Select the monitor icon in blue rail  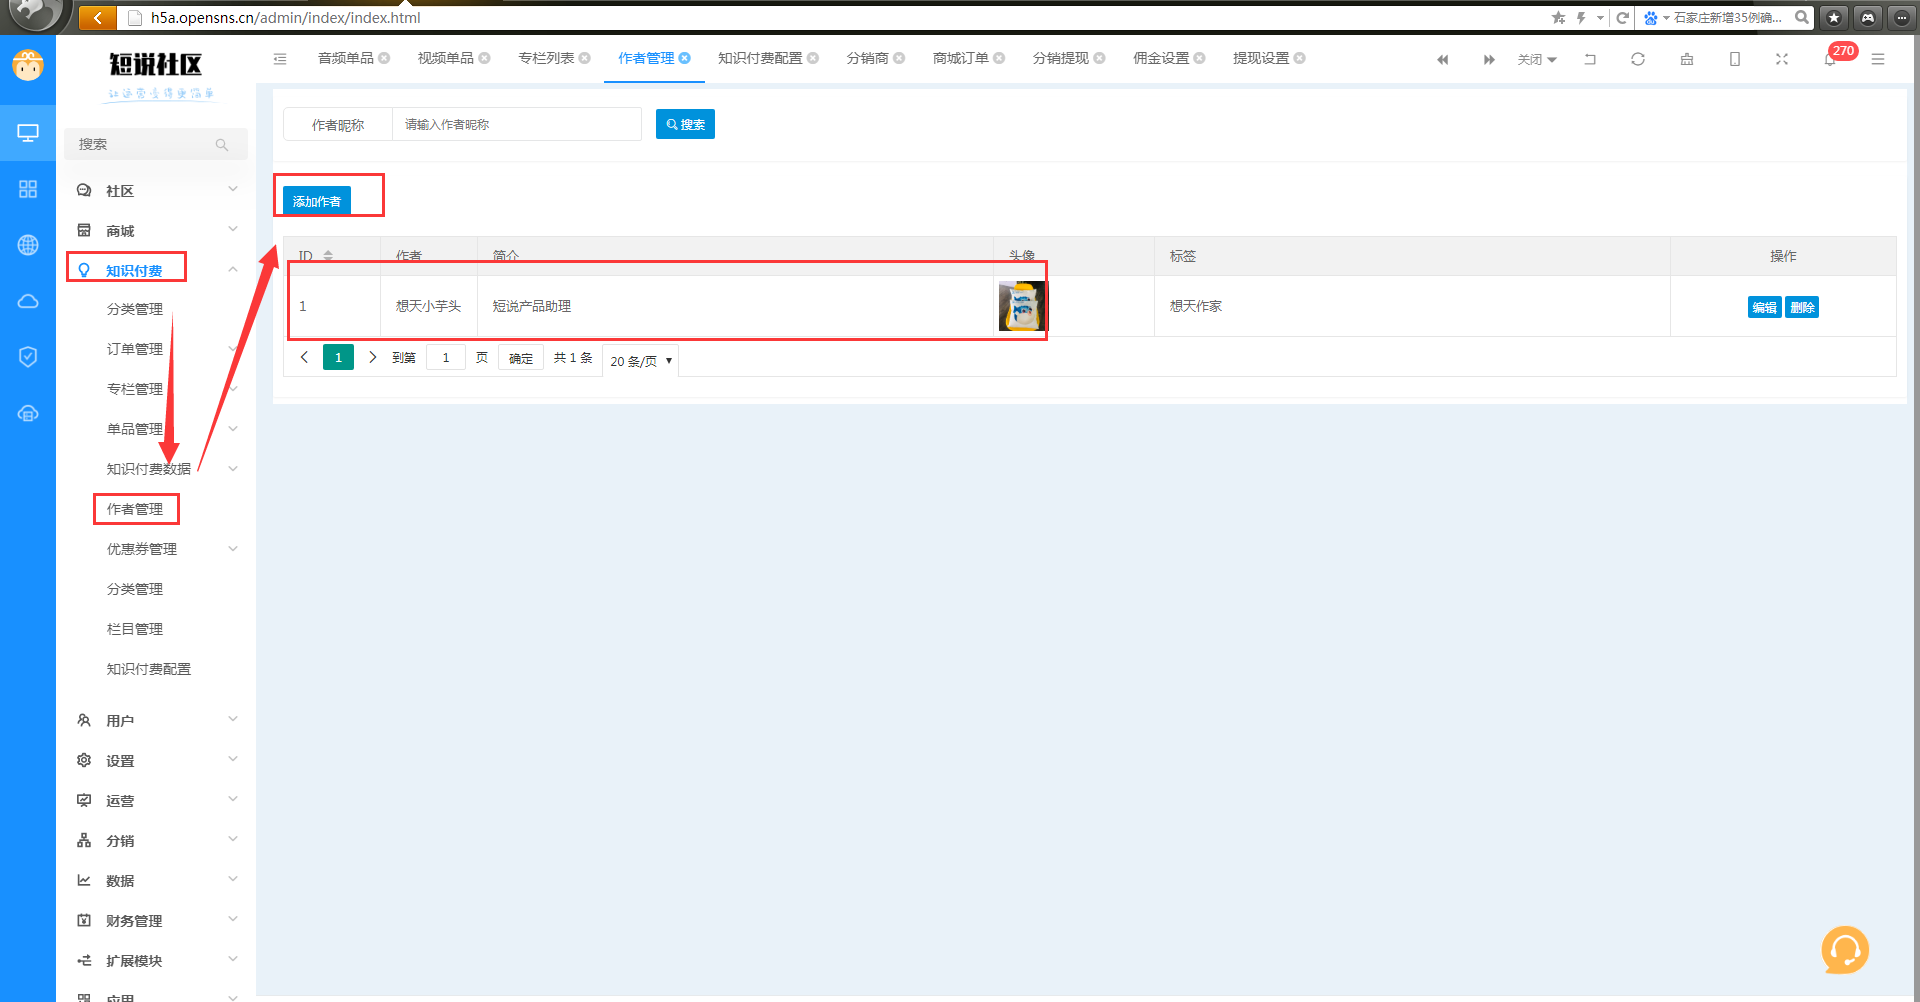pyautogui.click(x=28, y=133)
